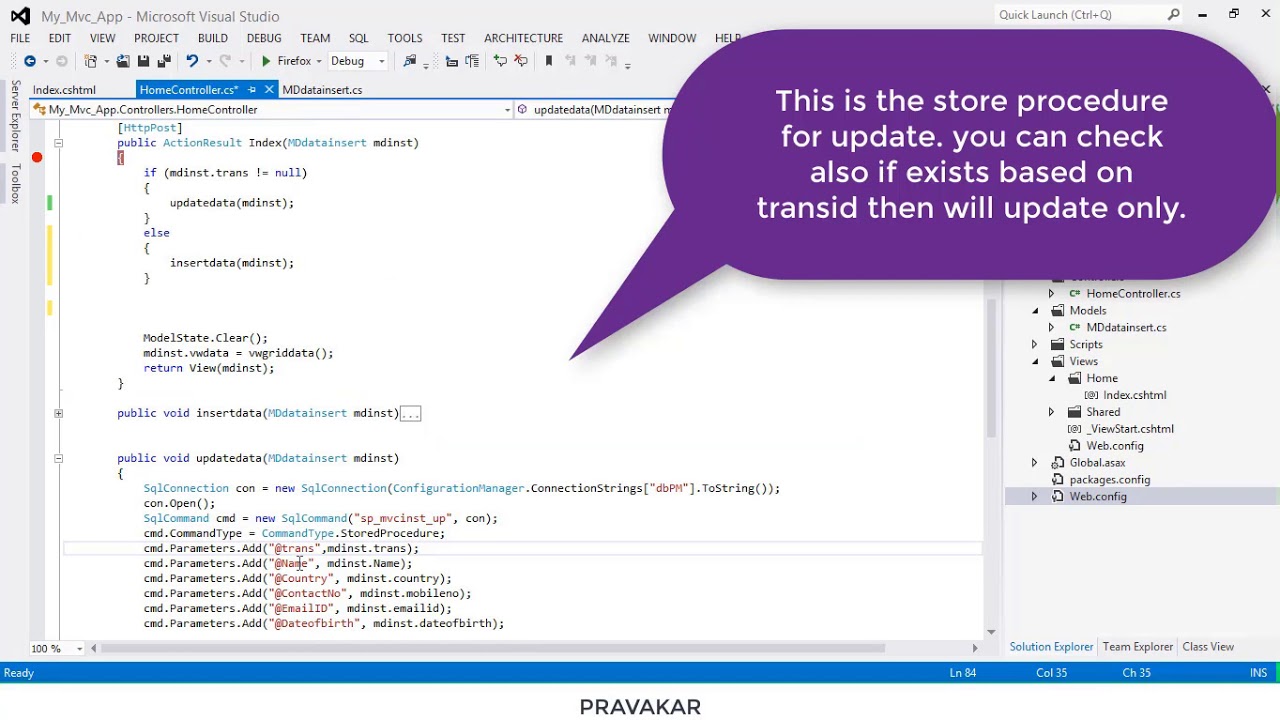1280x720 pixels.
Task: Open the ARCHITECTURE menu
Action: click(x=523, y=38)
